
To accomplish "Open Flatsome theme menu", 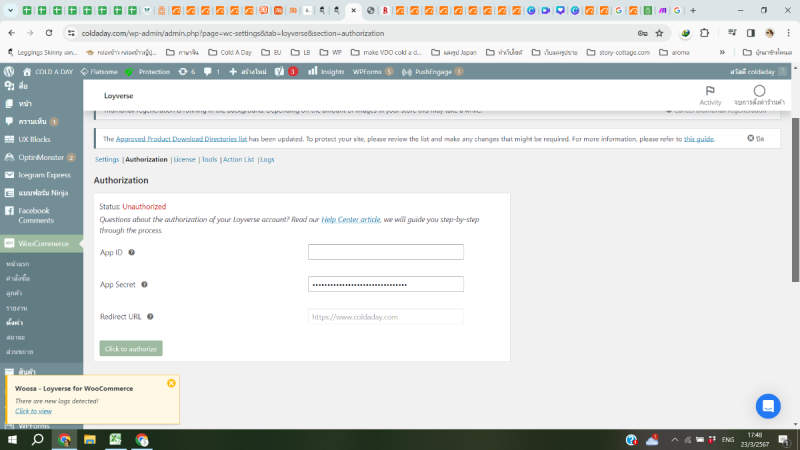I will click(x=99, y=71).
